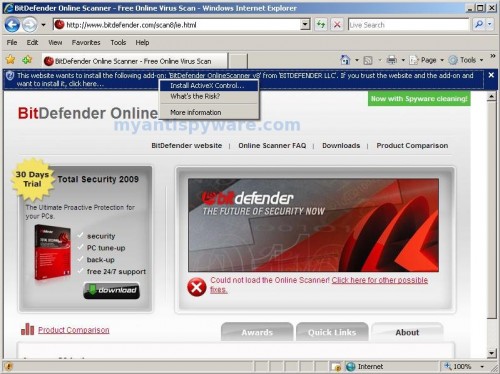Switch to the Quick Links tab
The width and height of the screenshot is (500, 374).
pyautogui.click(x=332, y=332)
